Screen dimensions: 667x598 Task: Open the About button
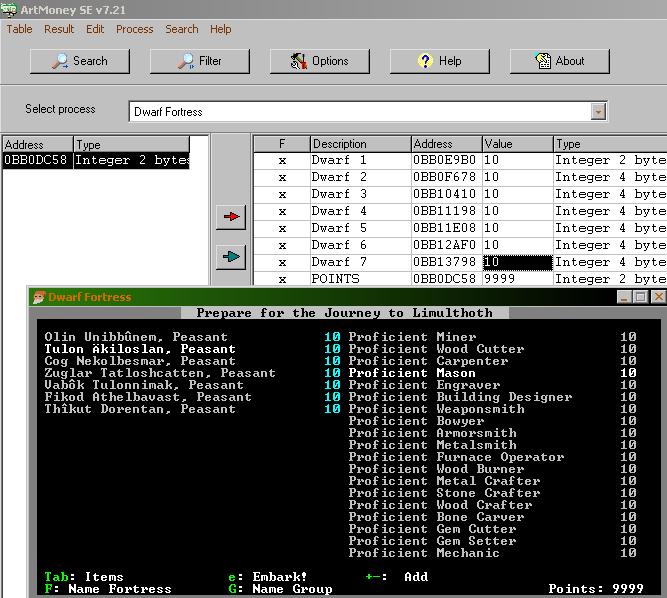pyautogui.click(x=559, y=61)
